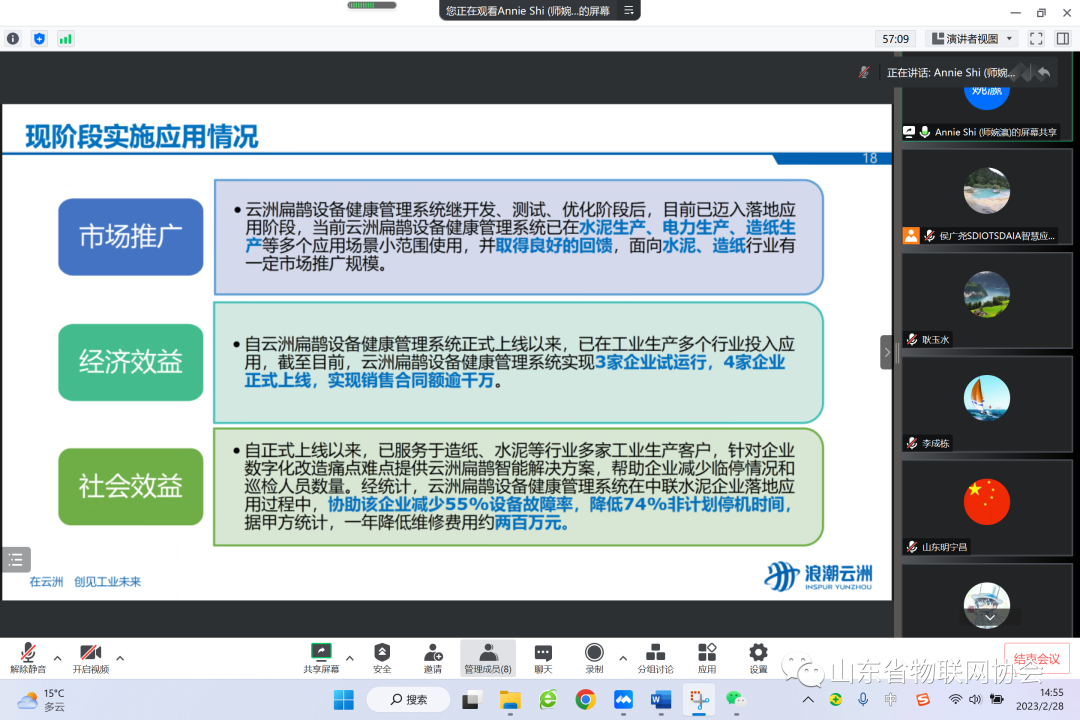Click the share screen (共享屏幕) icon
The height and width of the screenshot is (720, 1080).
click(x=321, y=653)
